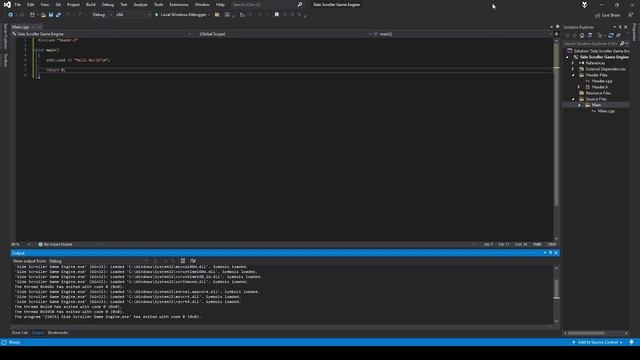The image size is (640, 360).
Task: Close the Output panel
Action: tap(556, 253)
